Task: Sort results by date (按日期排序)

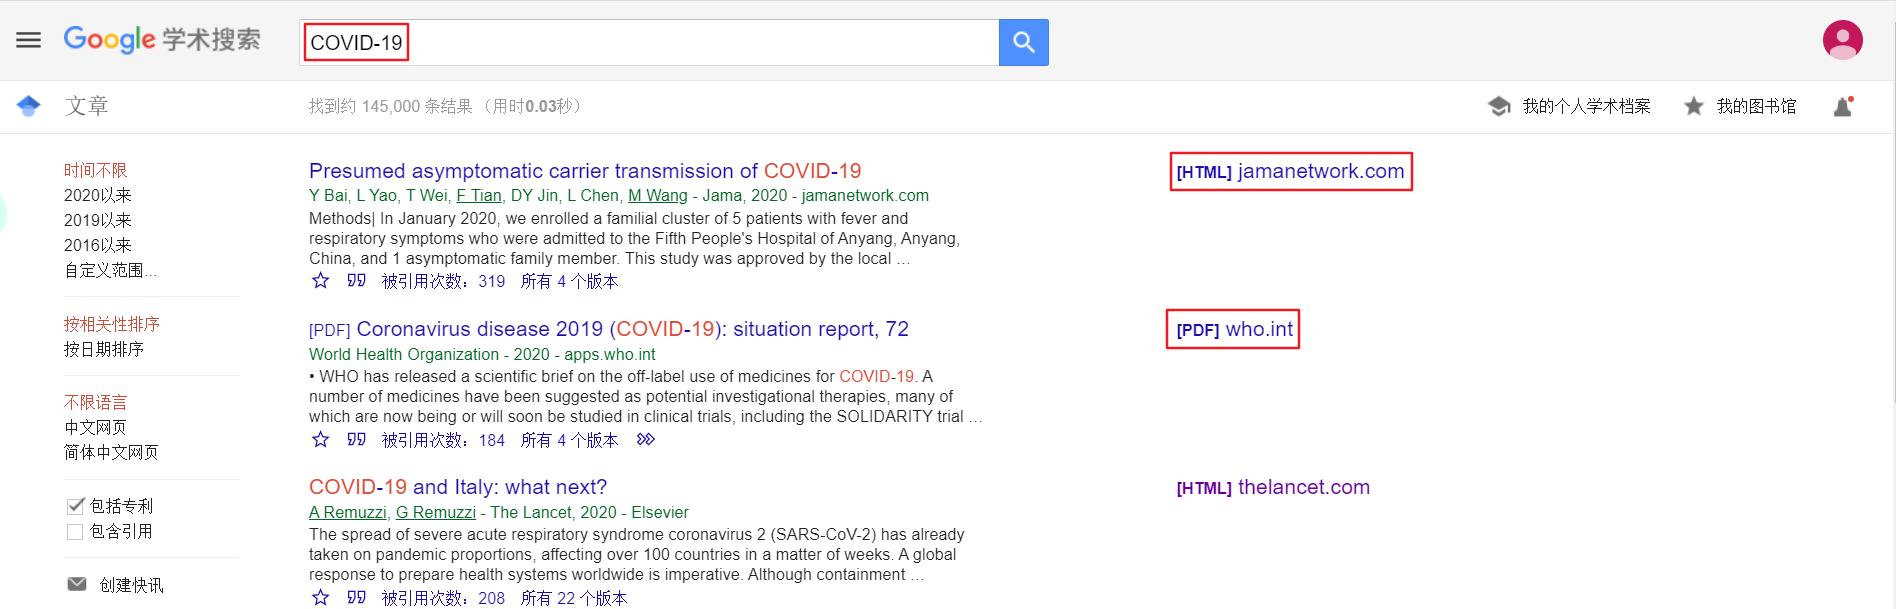Action: click(x=104, y=349)
